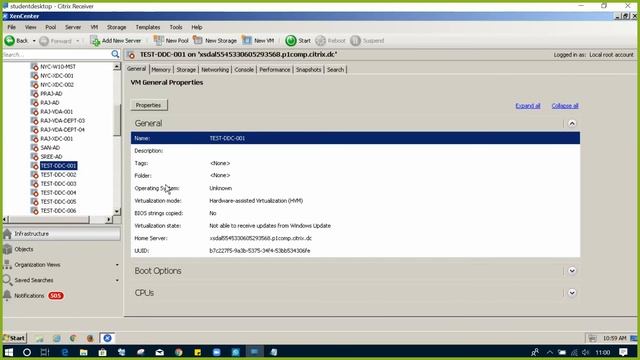This screenshot has width=640, height=360.
Task: Focus the search input field
Action: (56, 54)
